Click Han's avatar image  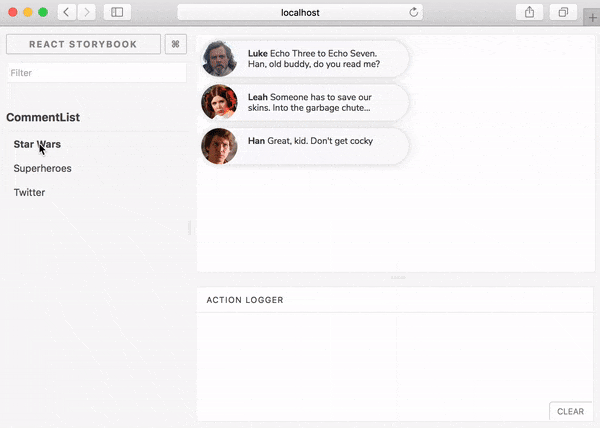click(x=219, y=146)
